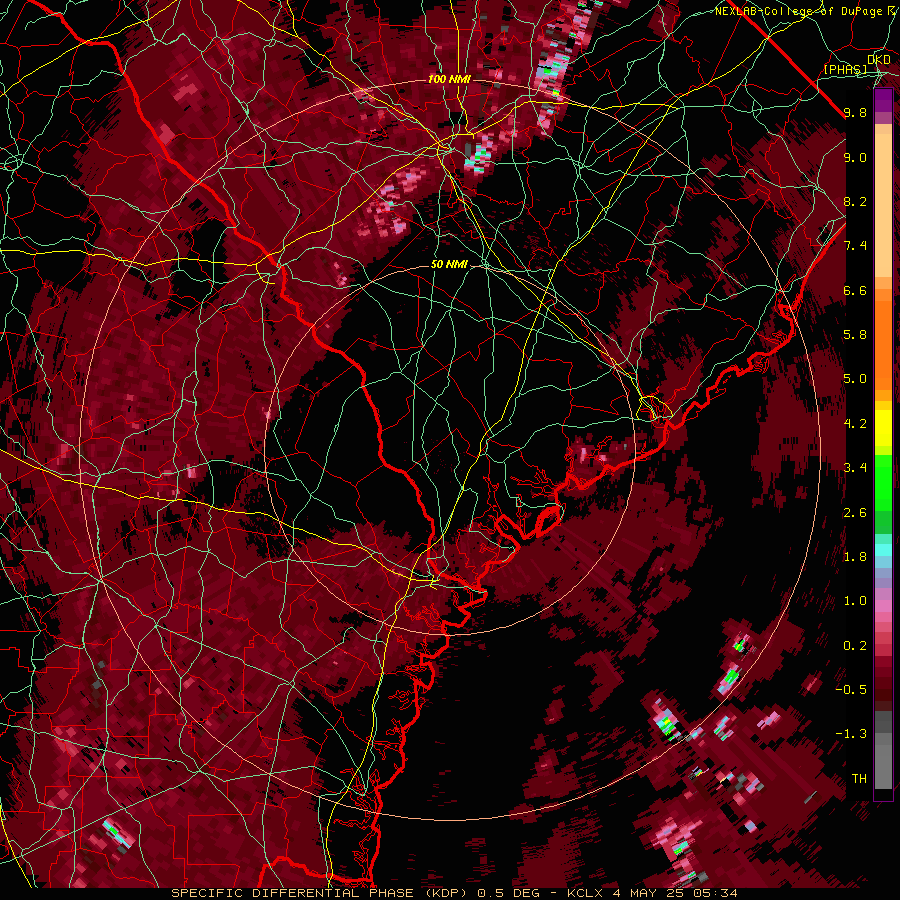Pick the cyan band beside 1.8 on scale
Image resolution: width=900 pixels, height=900 pixels.
pos(883,550)
